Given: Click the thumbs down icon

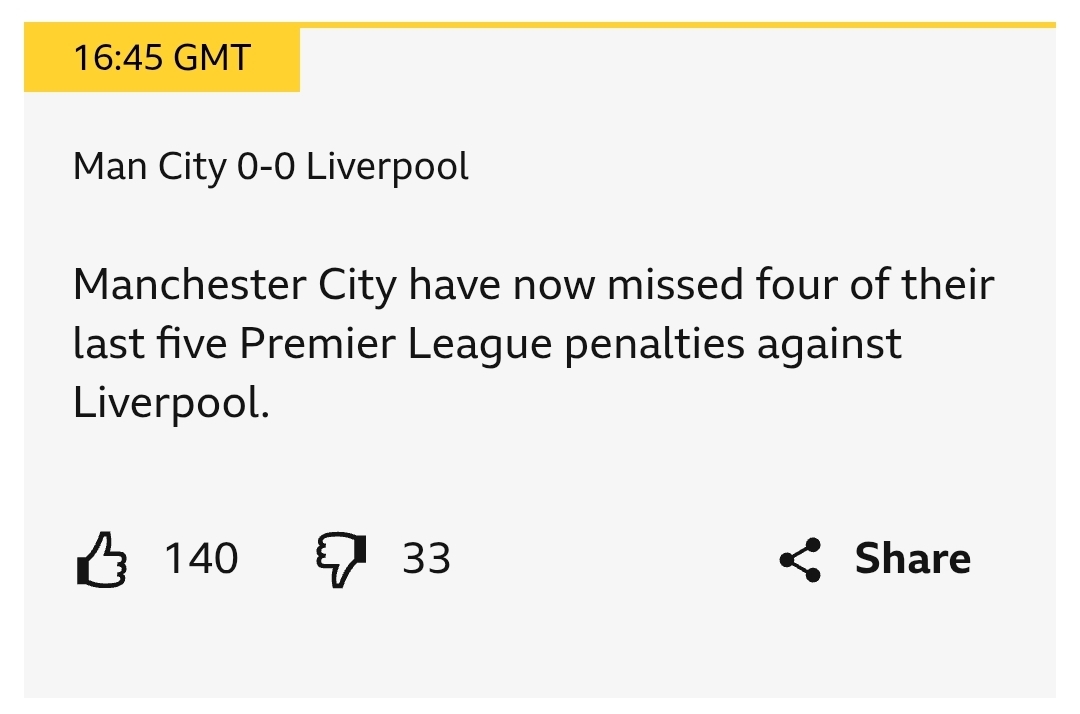Looking at the screenshot, I should [340, 558].
